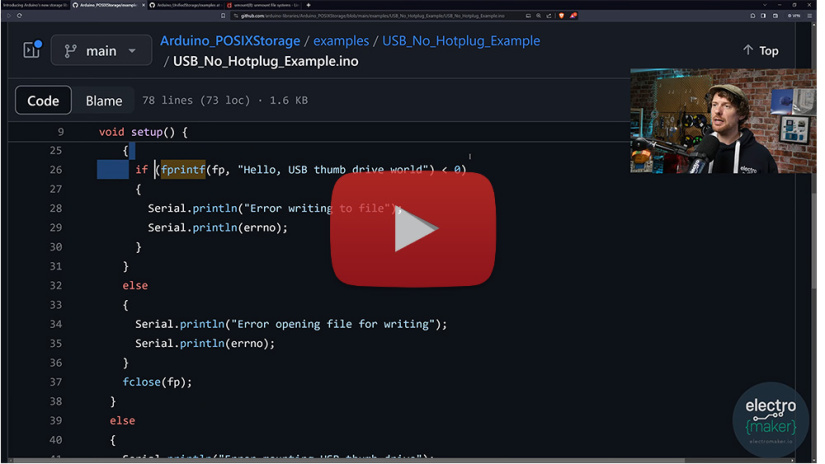Open the main branch dropdown

click(101, 51)
